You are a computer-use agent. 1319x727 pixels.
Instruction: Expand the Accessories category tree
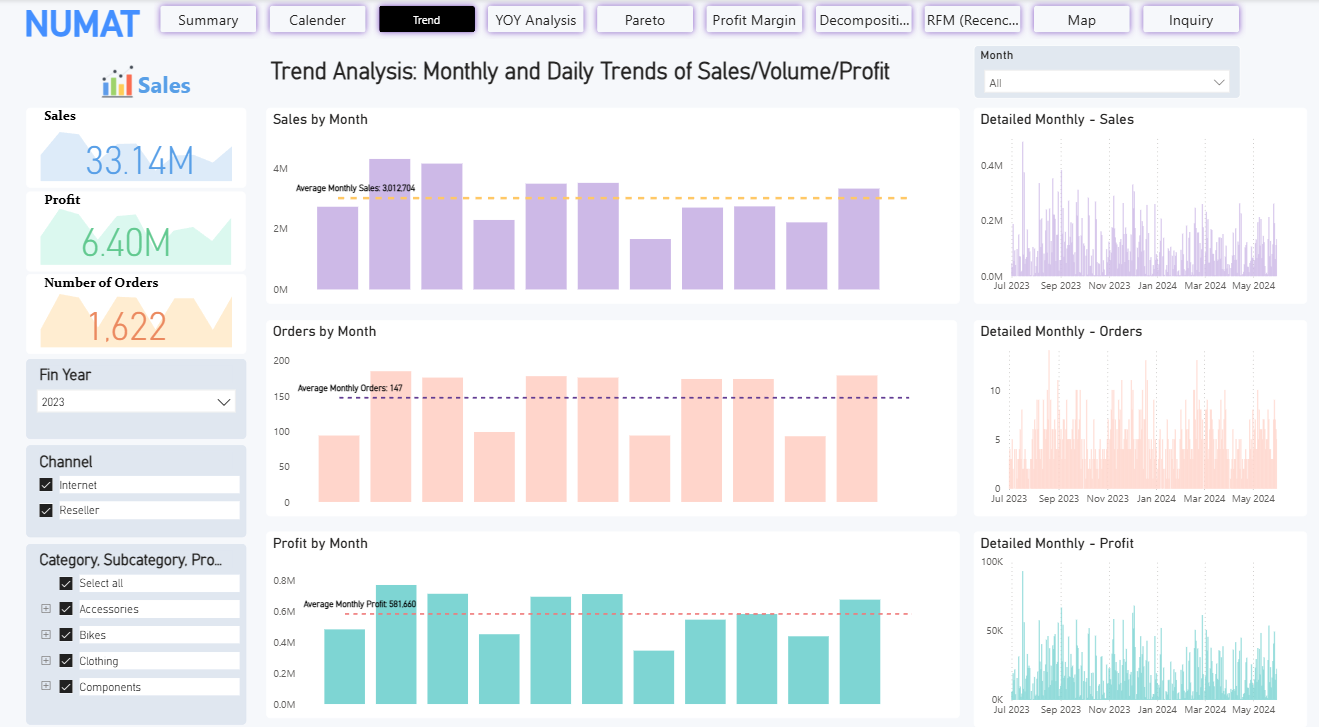pyautogui.click(x=45, y=609)
